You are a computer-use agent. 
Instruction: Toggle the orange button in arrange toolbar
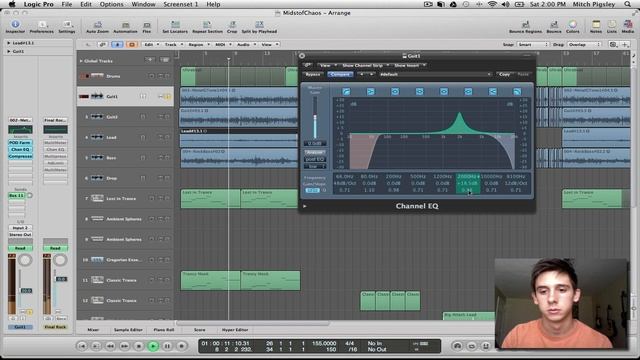[131, 44]
